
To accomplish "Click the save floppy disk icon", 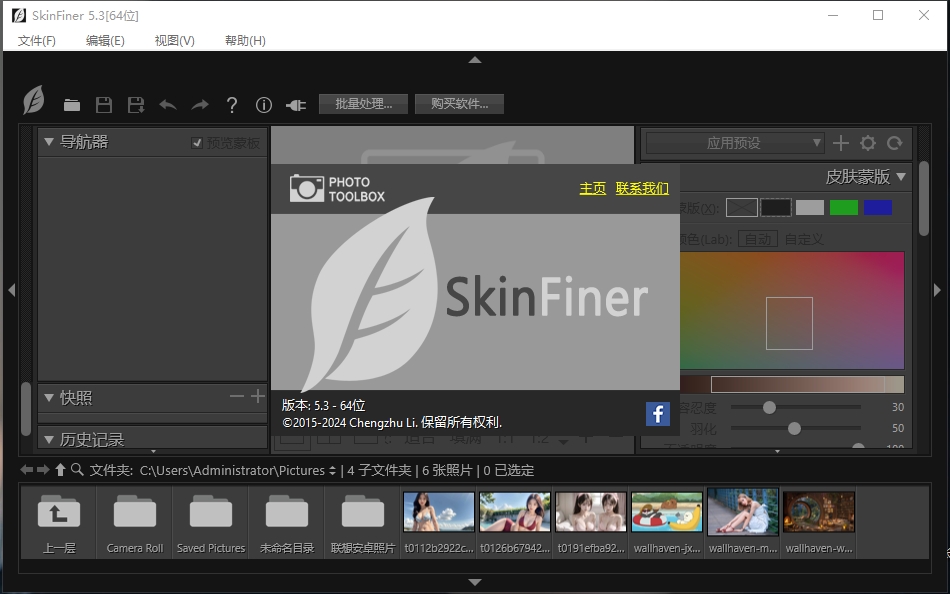I will coord(103,105).
